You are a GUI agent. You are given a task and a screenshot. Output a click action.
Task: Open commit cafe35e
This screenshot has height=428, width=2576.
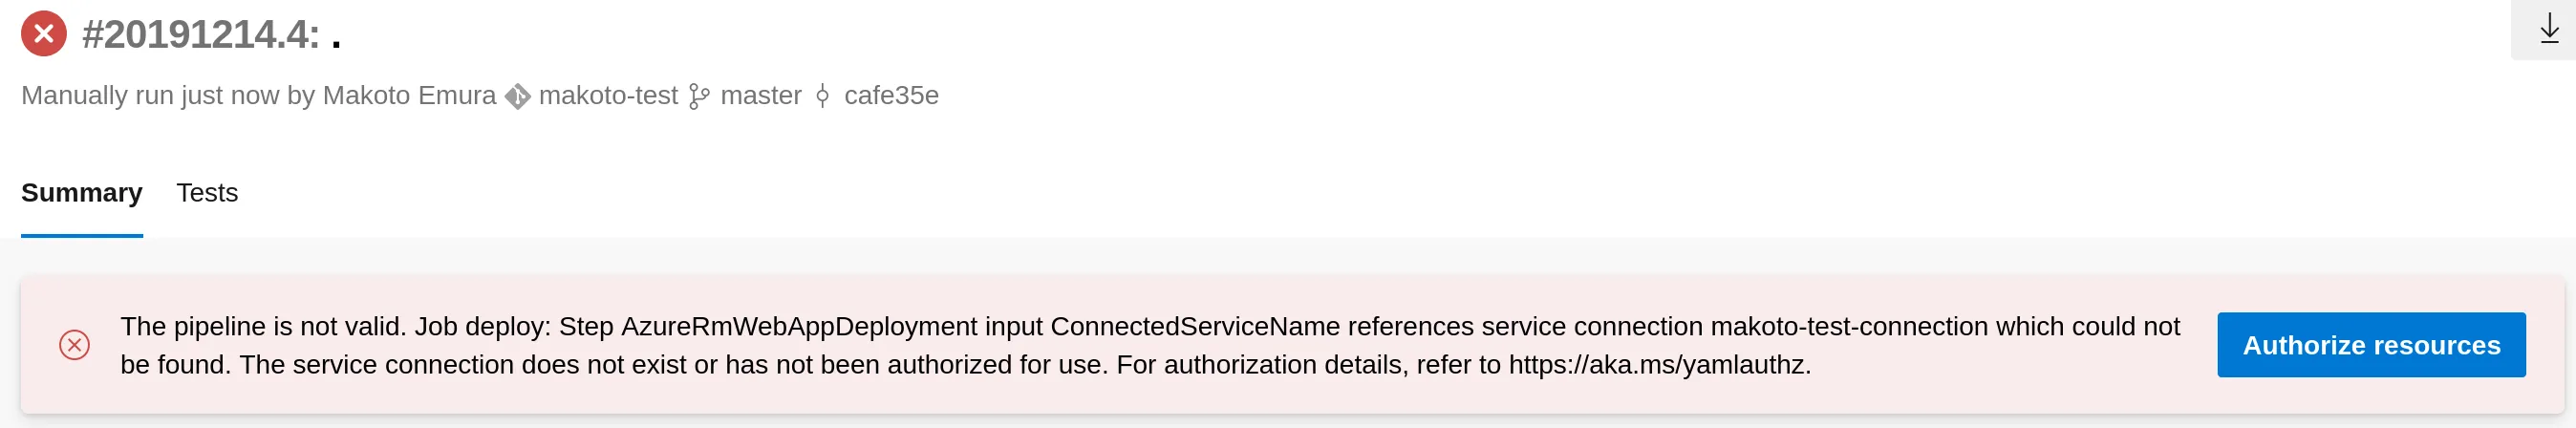pyautogui.click(x=891, y=96)
